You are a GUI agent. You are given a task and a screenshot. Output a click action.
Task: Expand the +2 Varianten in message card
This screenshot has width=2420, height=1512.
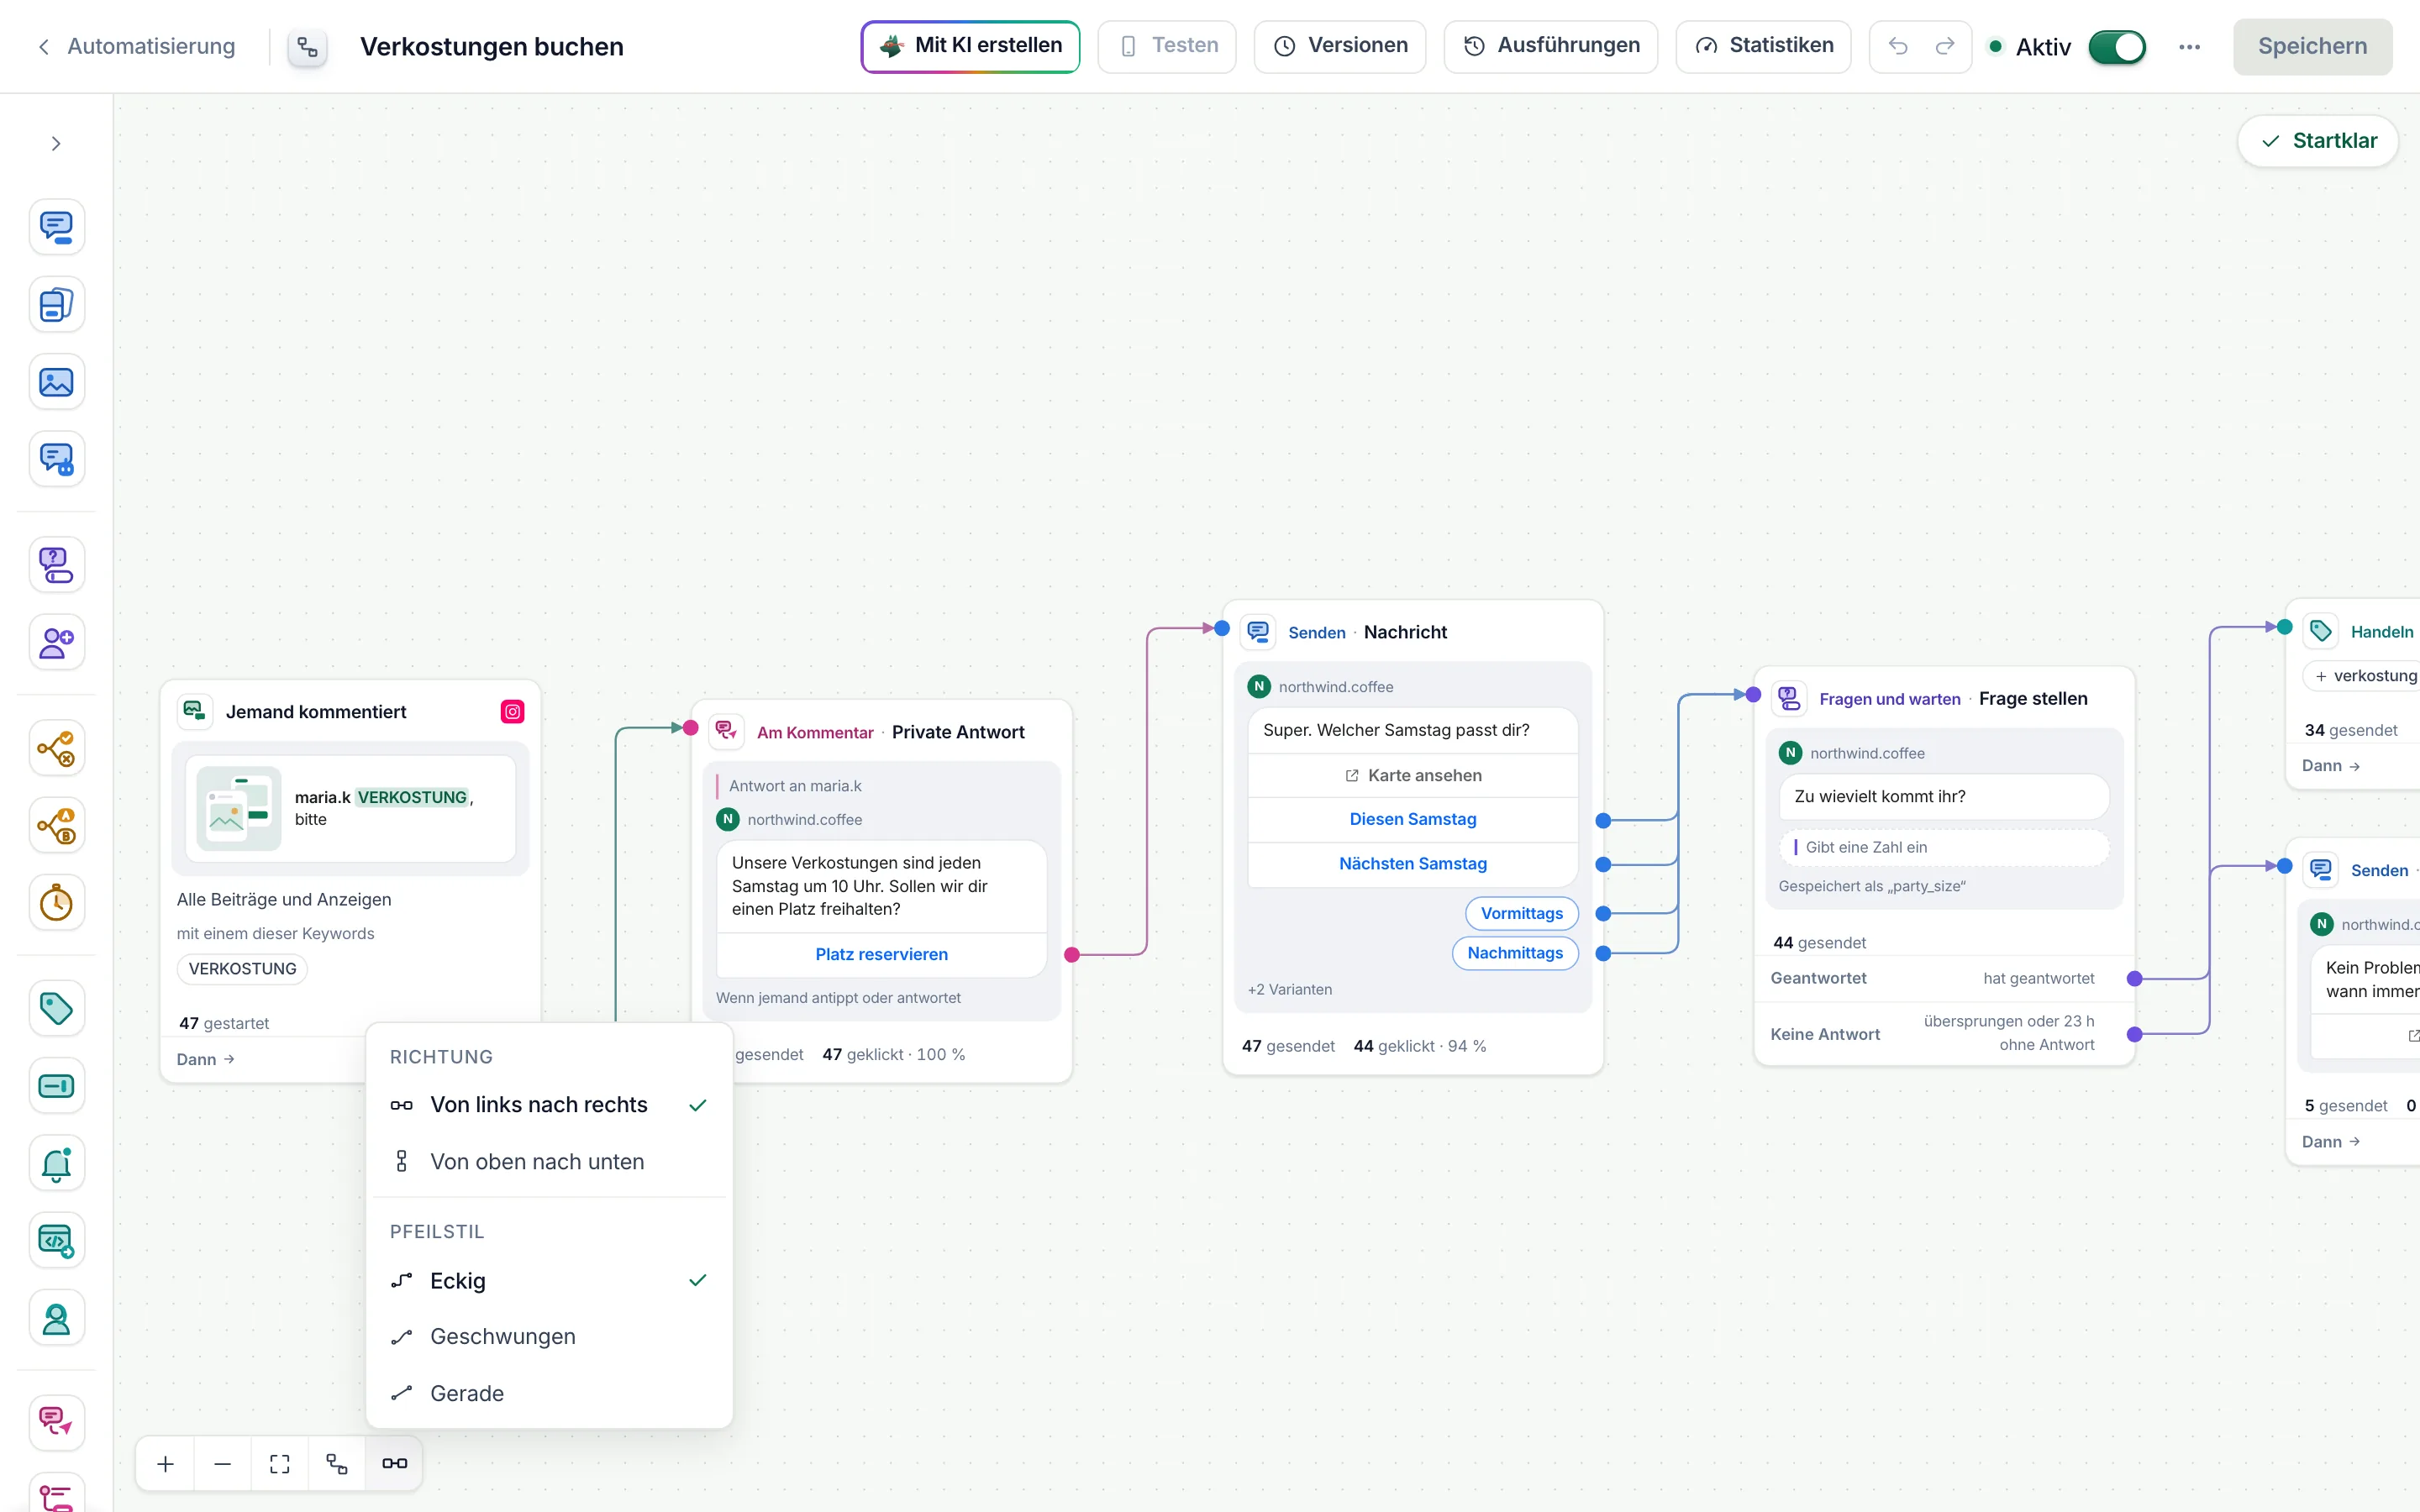[1290, 990]
